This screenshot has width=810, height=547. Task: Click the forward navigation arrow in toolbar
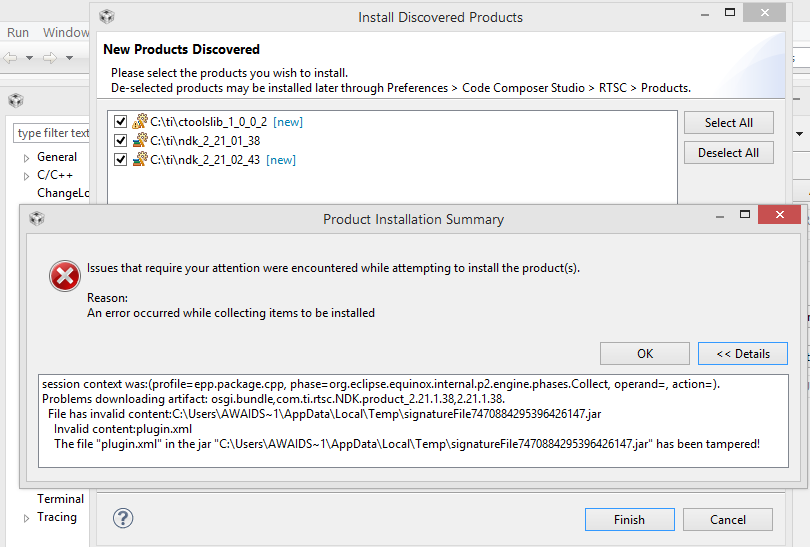(x=49, y=58)
